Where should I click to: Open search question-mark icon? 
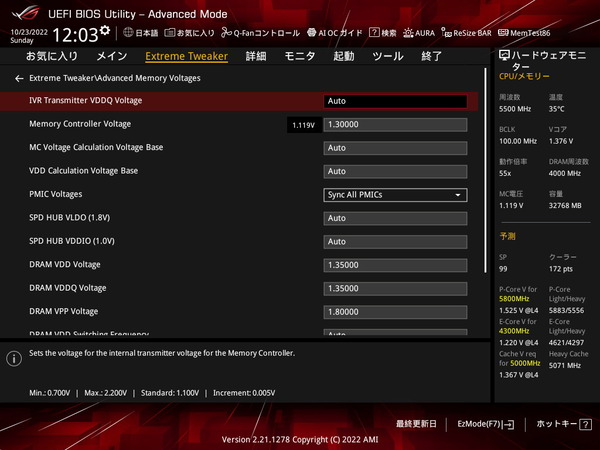(374, 33)
